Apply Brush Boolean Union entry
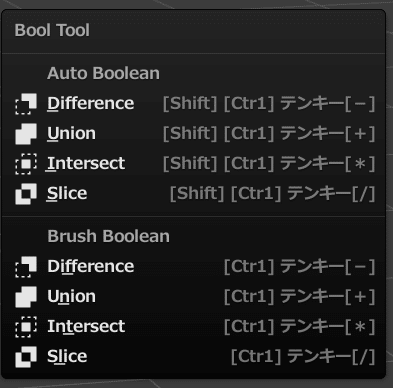 coord(194,297)
